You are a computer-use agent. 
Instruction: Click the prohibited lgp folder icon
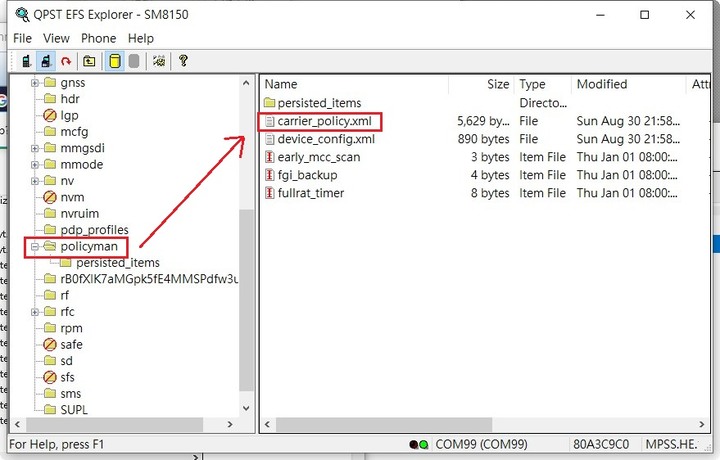(x=50, y=115)
